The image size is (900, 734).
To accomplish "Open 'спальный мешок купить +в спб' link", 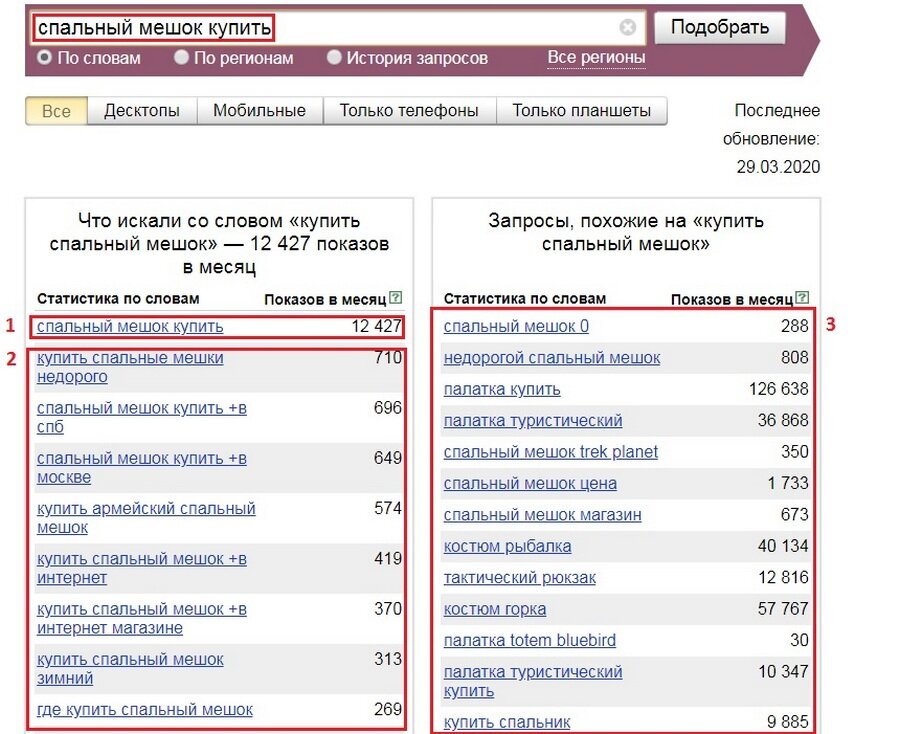I will click(x=142, y=417).
